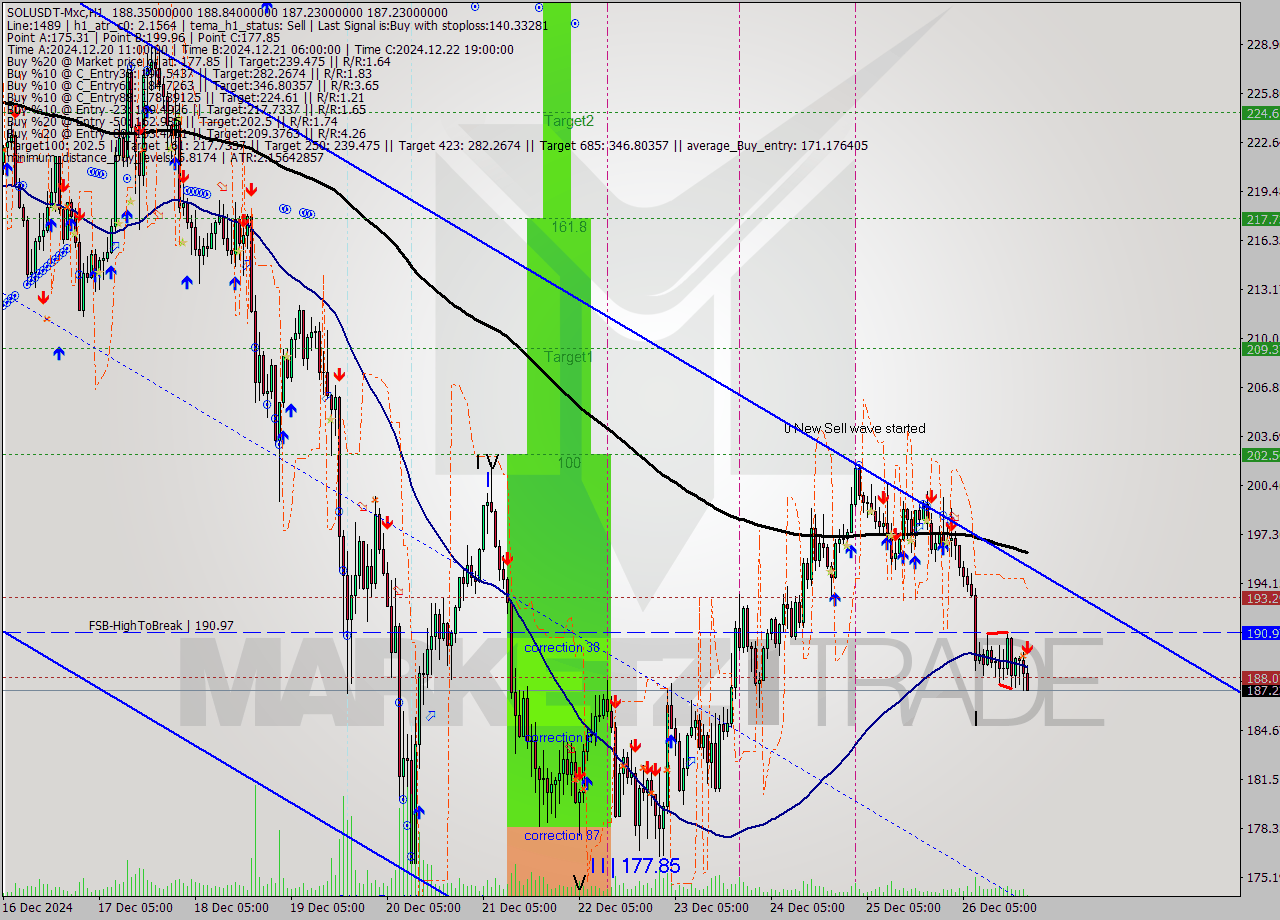Click the blue 190.9 price tag
1280x920 pixels.
pyautogui.click(x=1260, y=633)
